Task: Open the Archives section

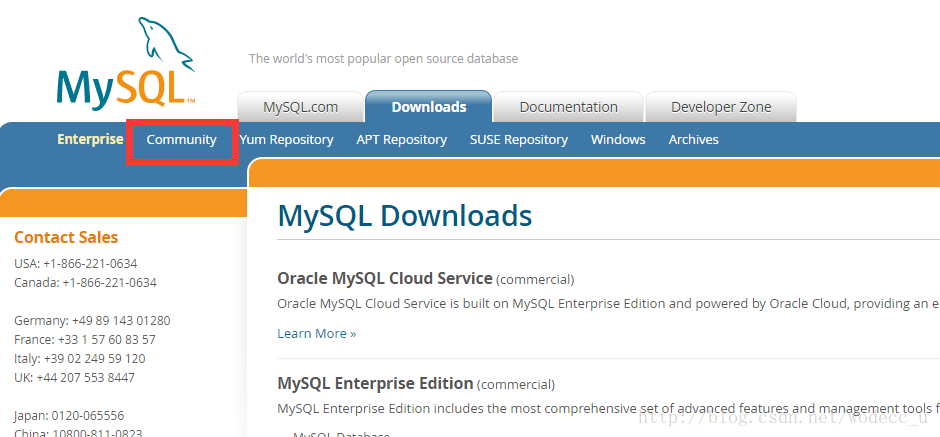Action: (x=694, y=140)
